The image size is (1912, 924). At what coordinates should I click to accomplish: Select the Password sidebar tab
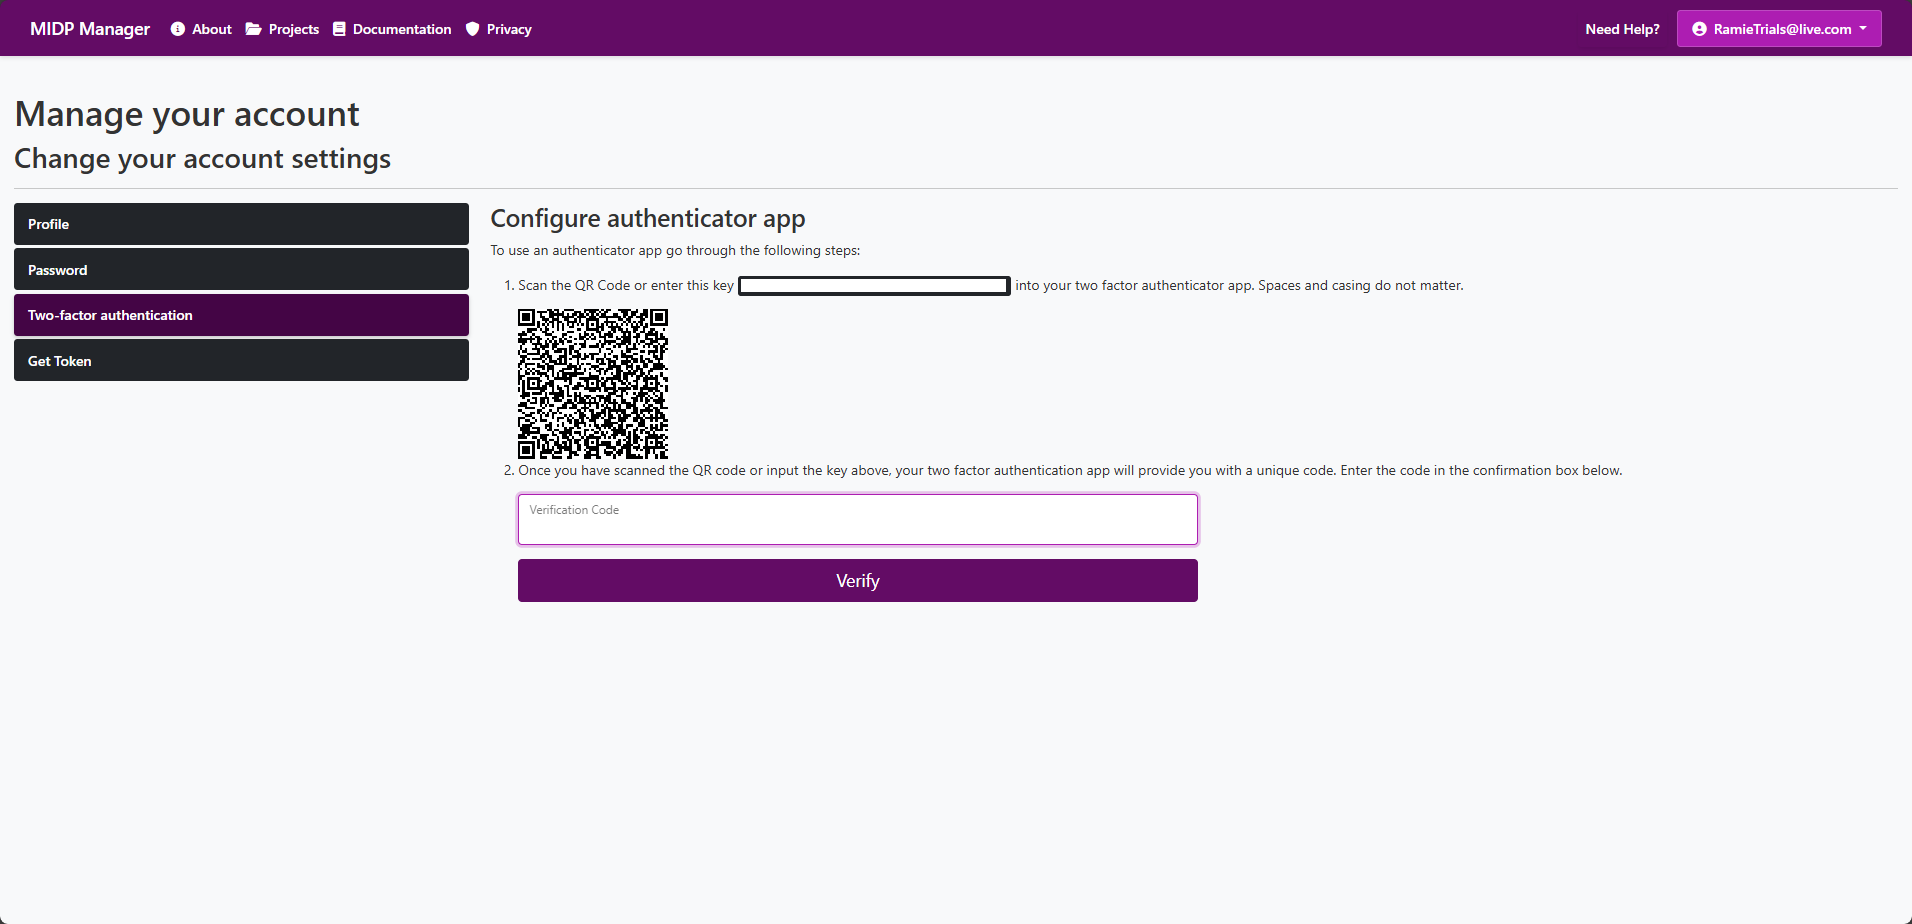pyautogui.click(x=241, y=270)
